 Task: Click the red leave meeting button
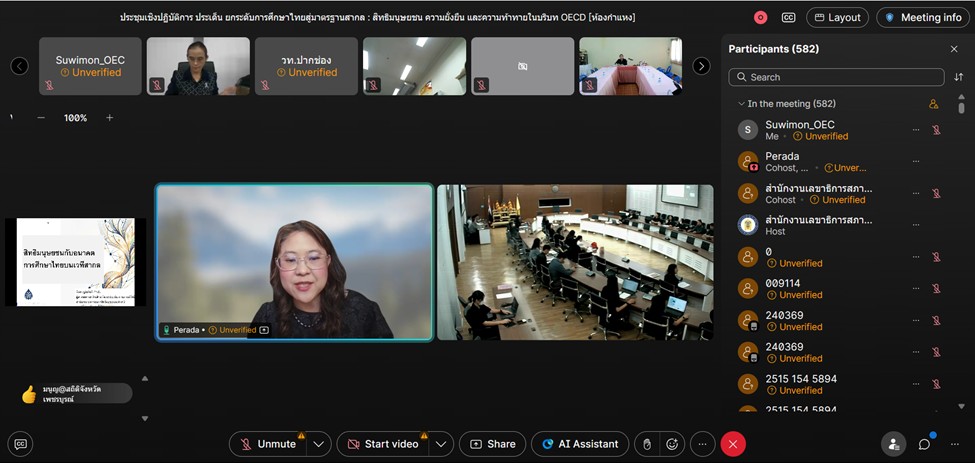click(x=733, y=444)
